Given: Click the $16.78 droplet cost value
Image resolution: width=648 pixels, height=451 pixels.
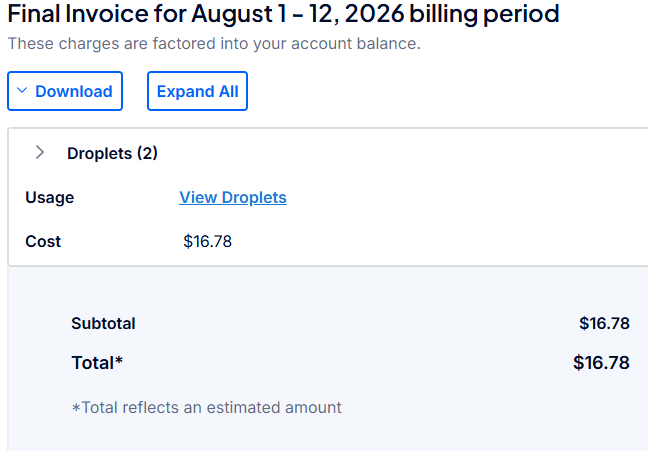Looking at the screenshot, I should (x=207, y=241).
